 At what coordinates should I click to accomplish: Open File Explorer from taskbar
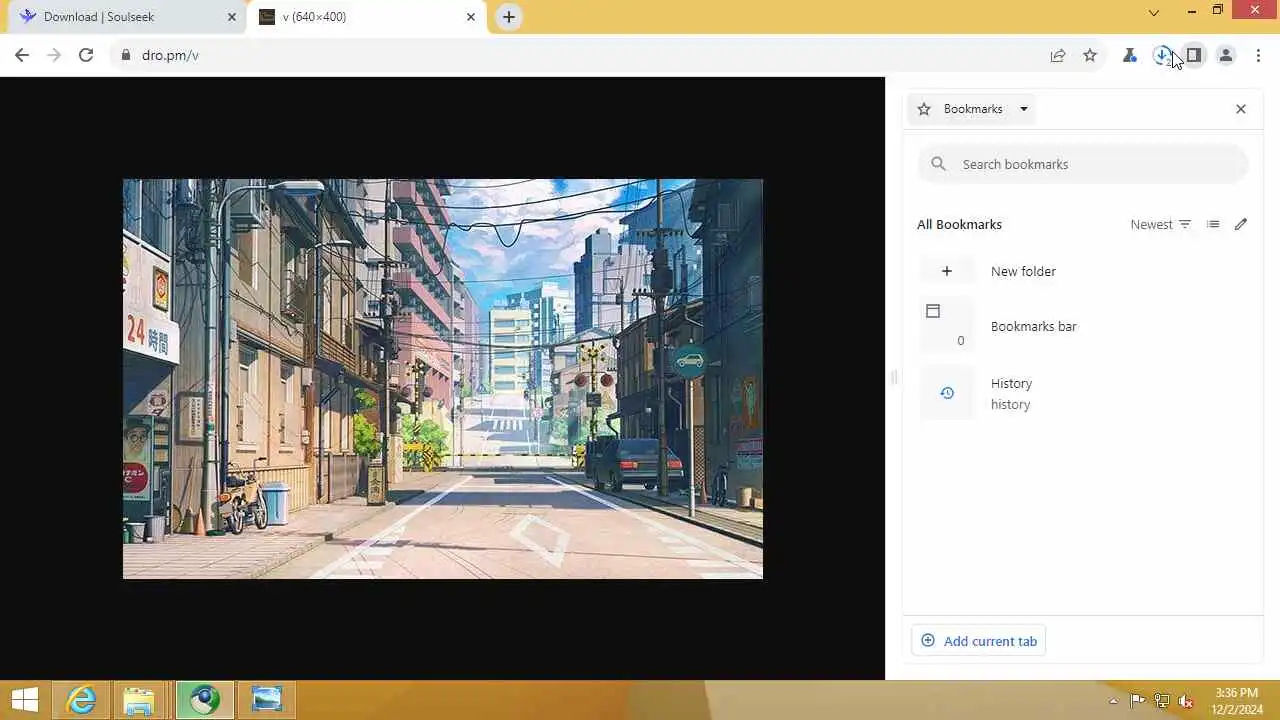[140, 699]
